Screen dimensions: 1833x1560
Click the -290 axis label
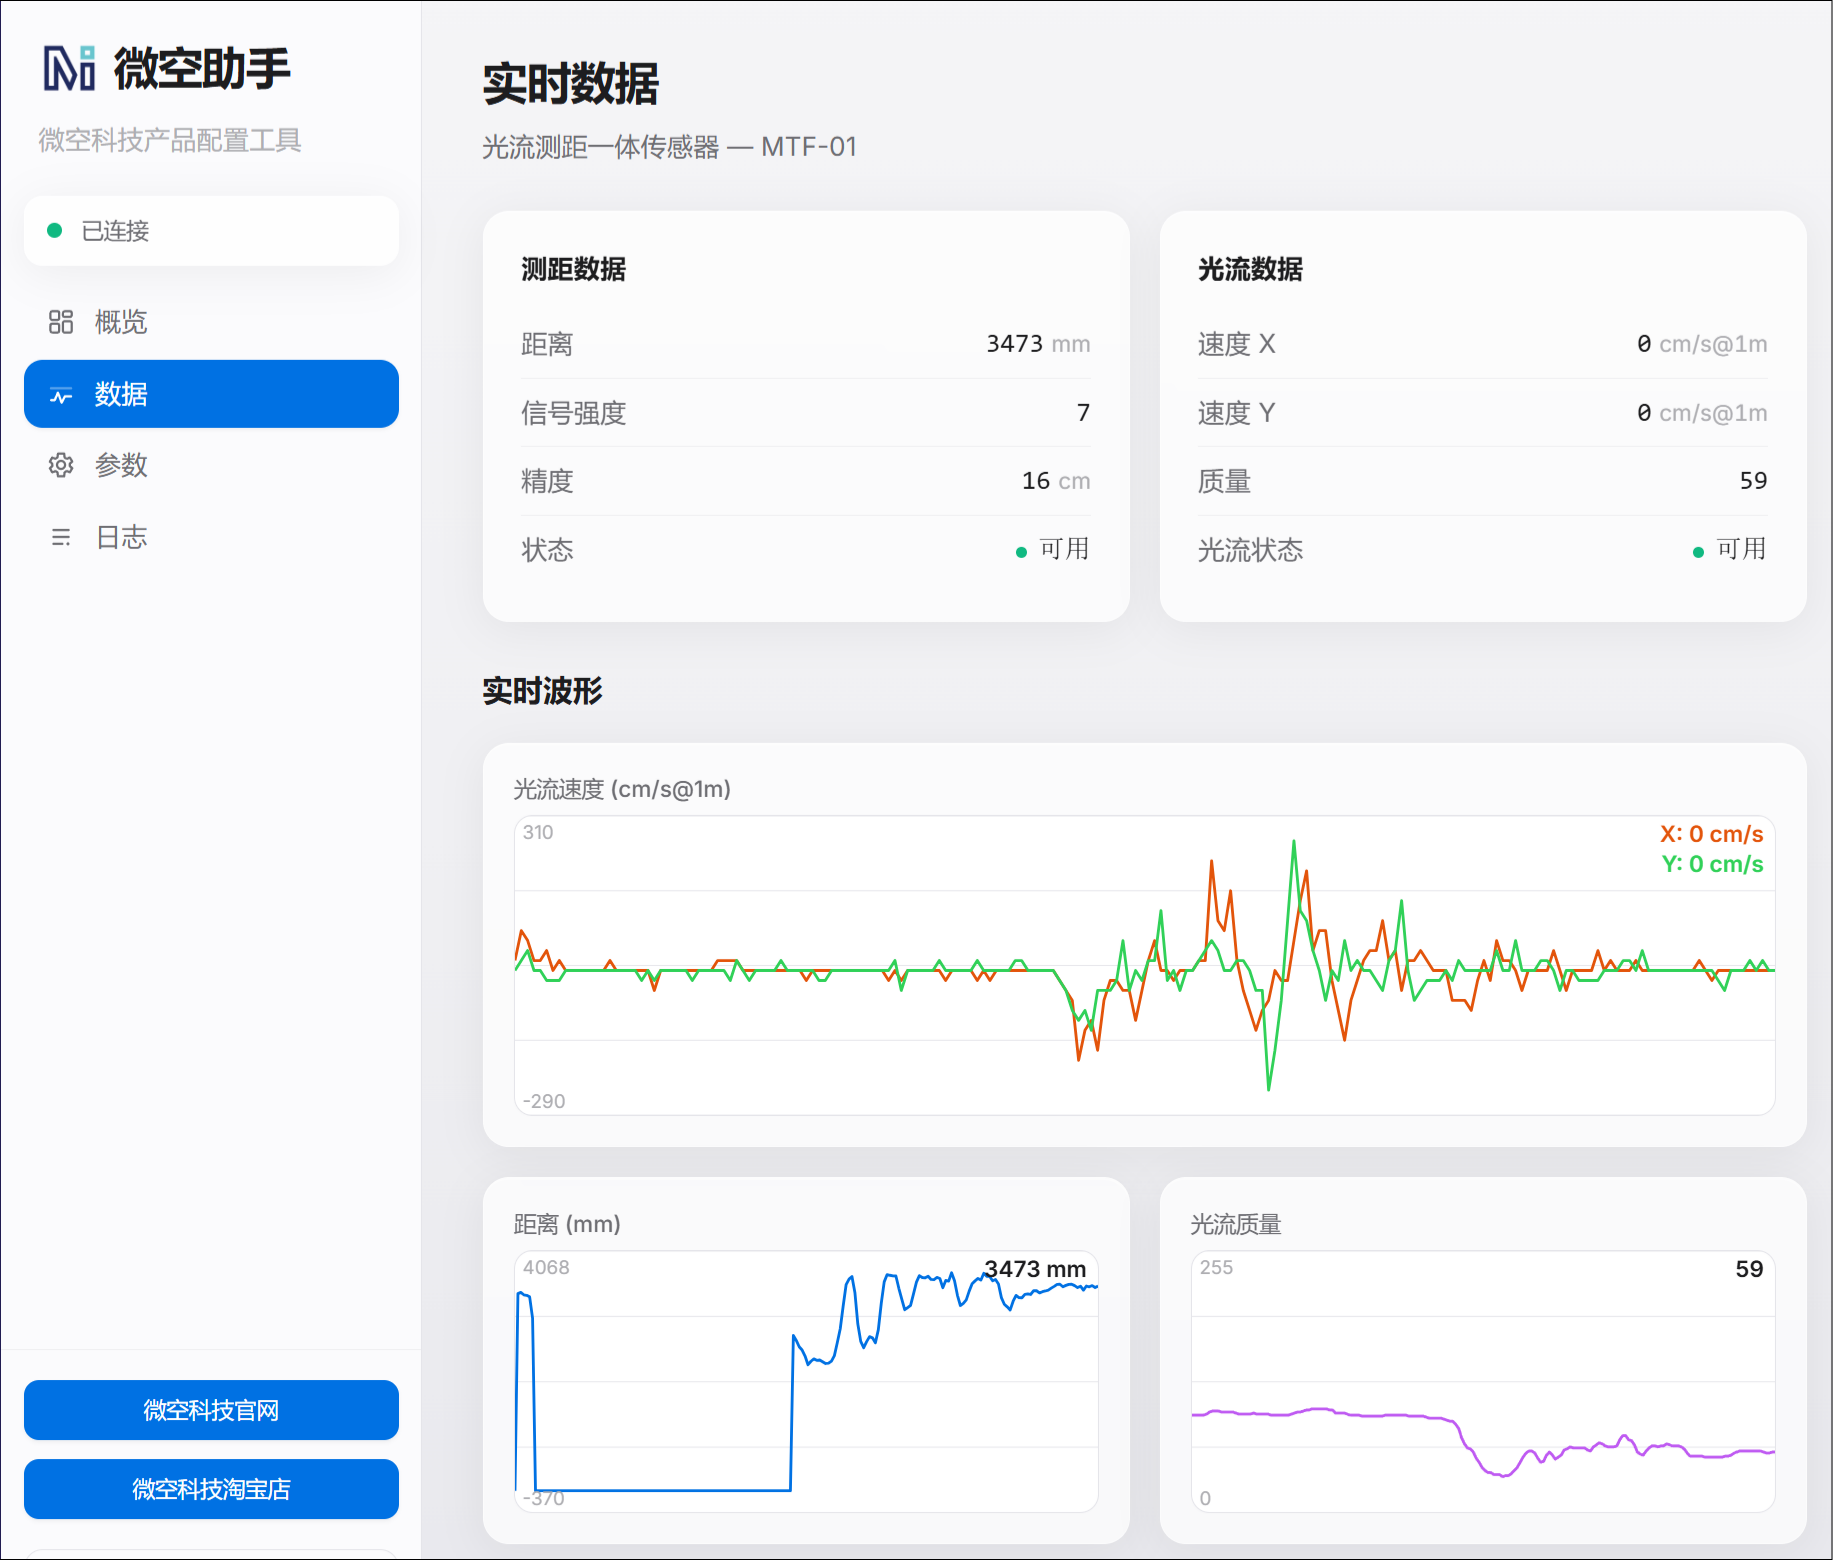544,1101
